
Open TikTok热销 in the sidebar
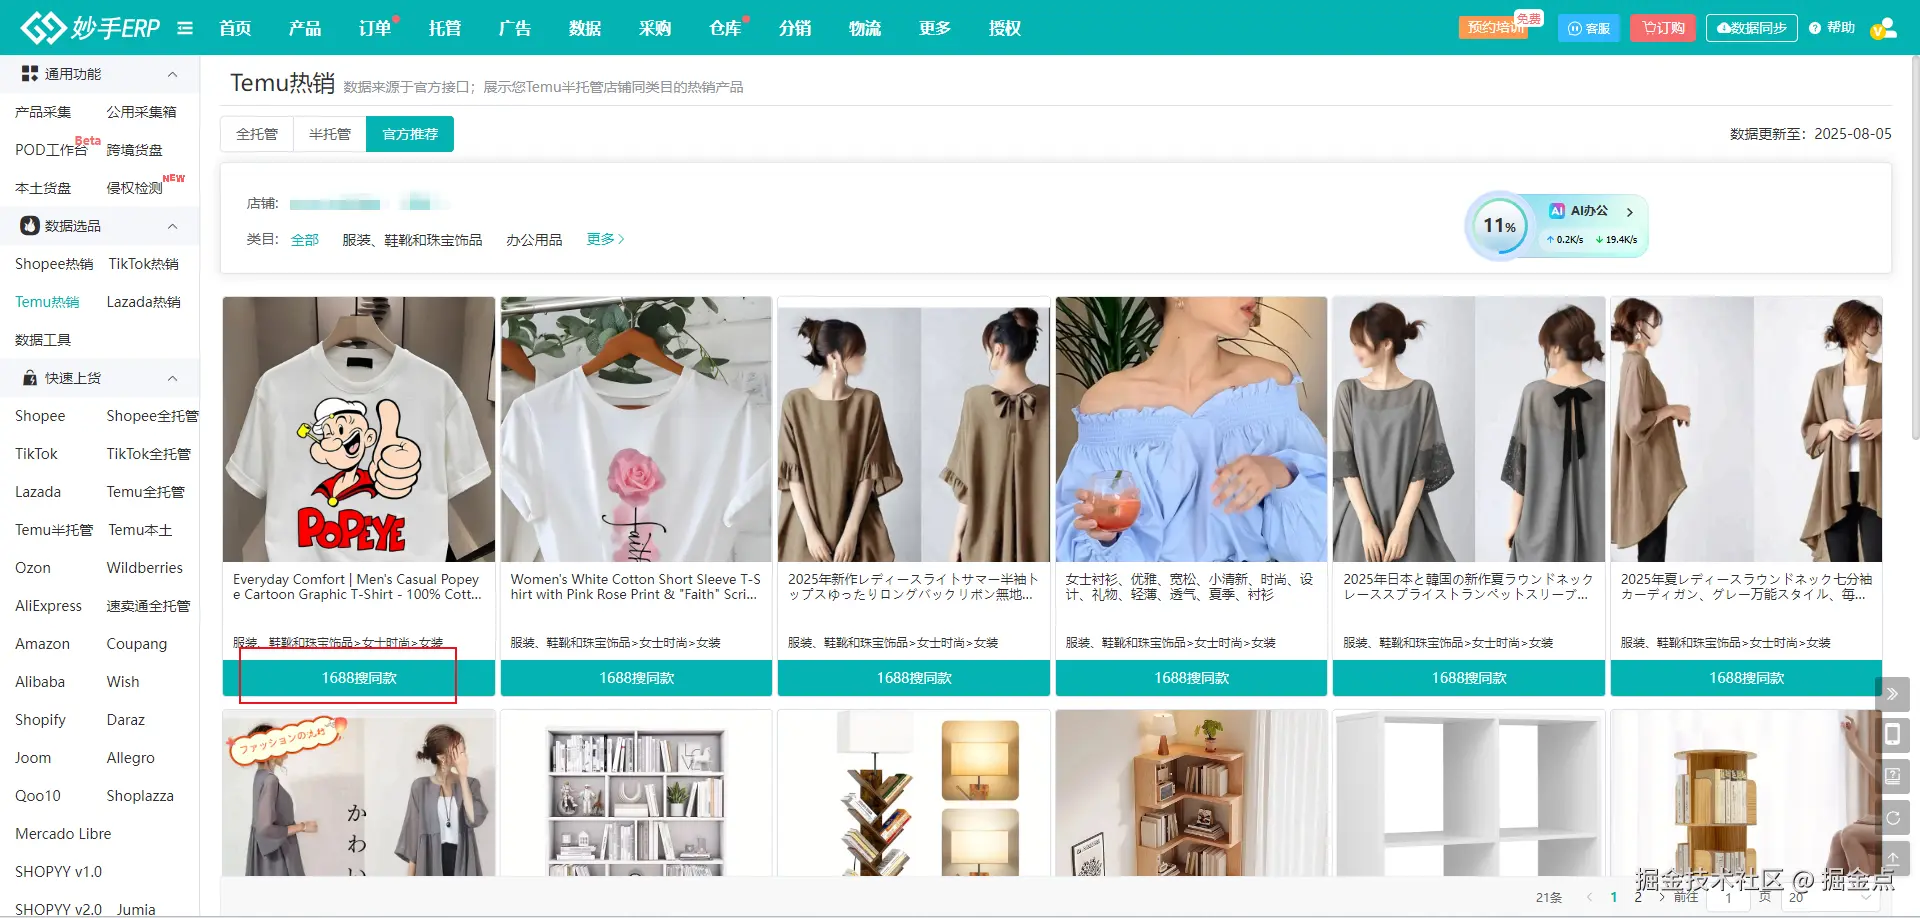click(x=144, y=264)
